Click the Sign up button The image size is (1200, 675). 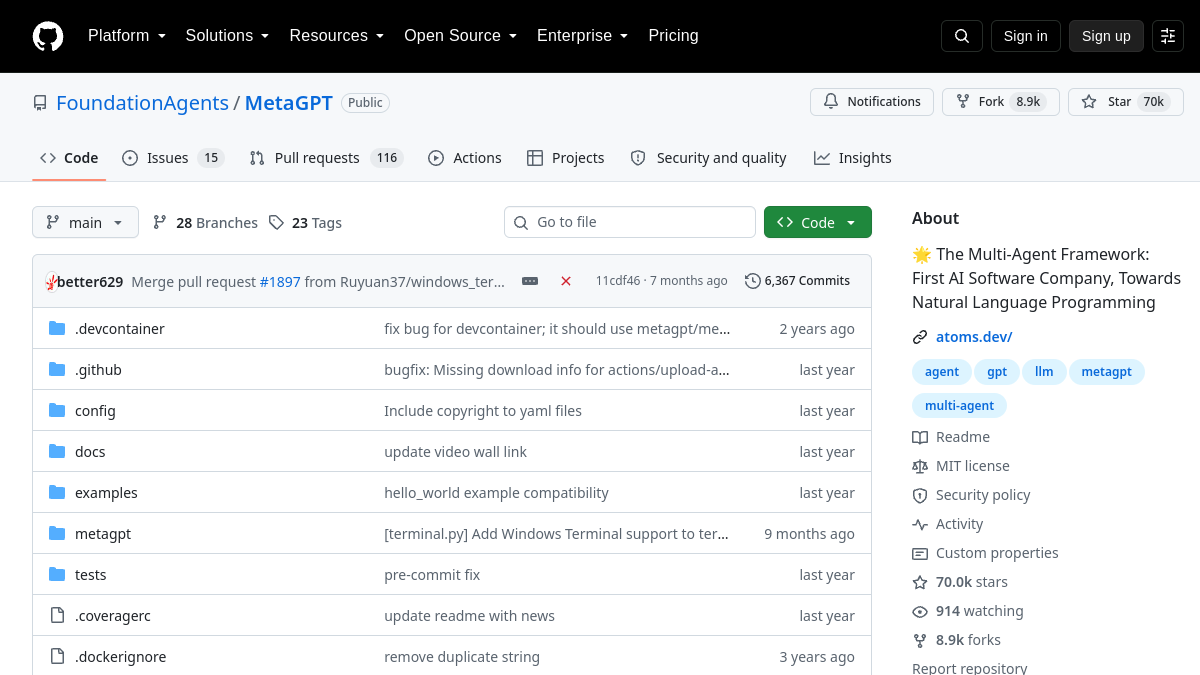click(x=1106, y=36)
